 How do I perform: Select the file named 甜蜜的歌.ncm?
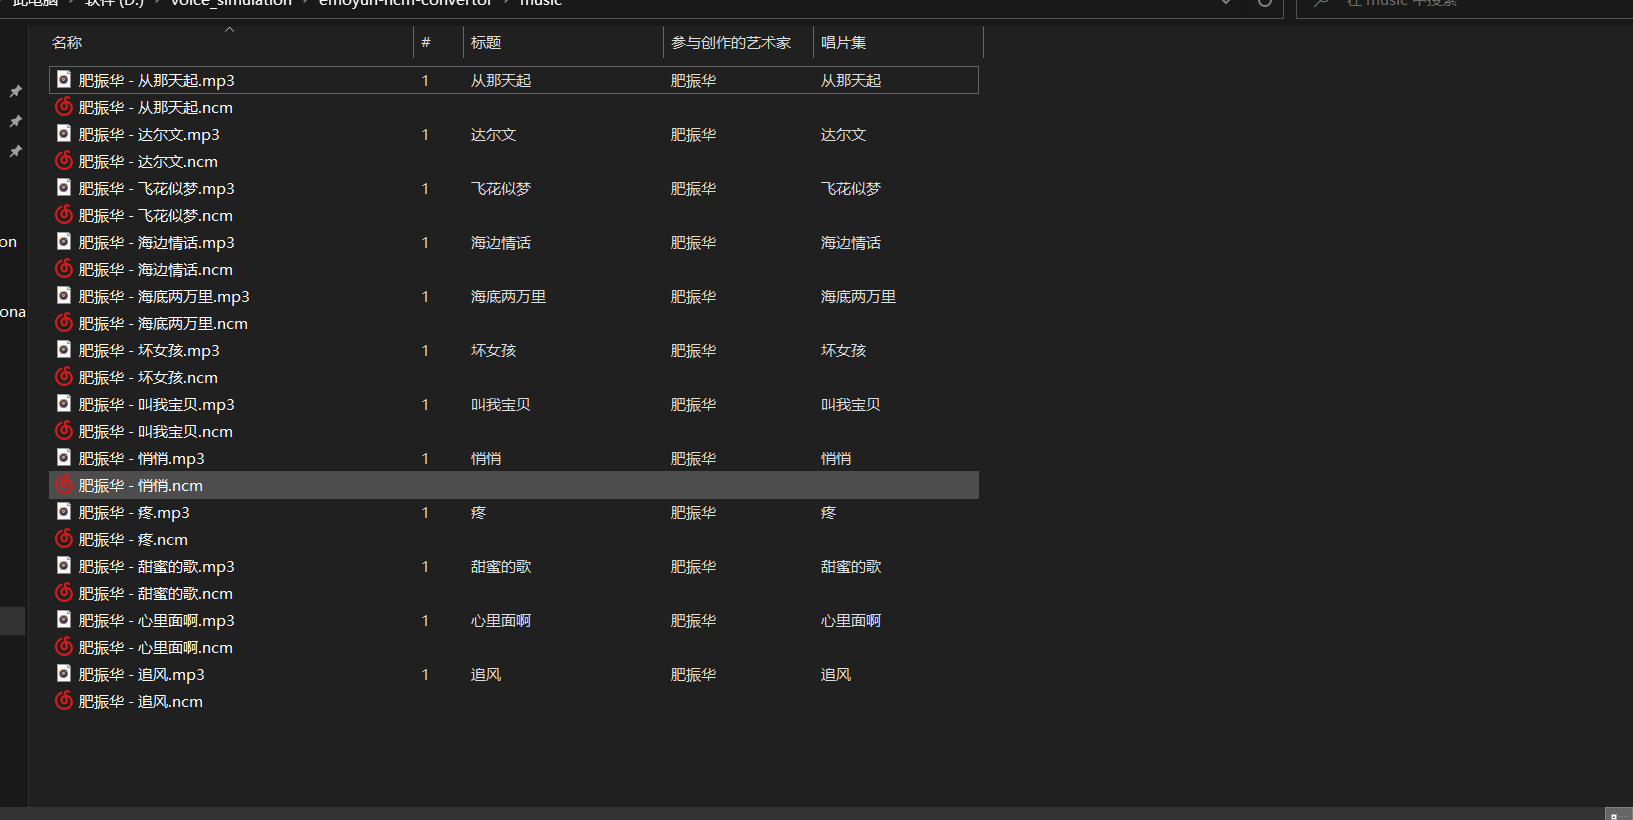click(x=156, y=593)
